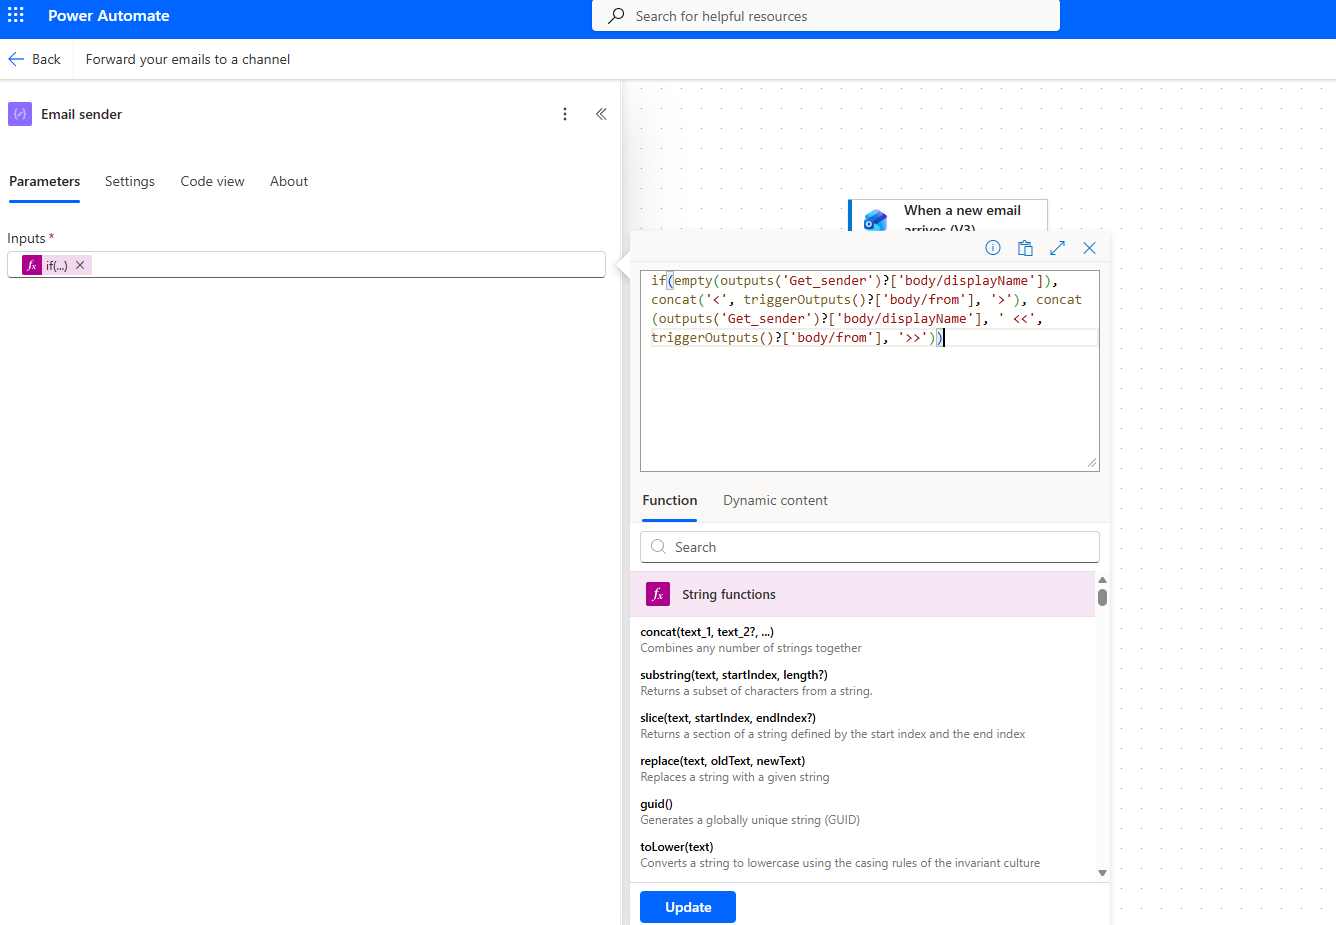Remove the if(...) expression token
Viewport: 1336px width, 925px height.
80,265
